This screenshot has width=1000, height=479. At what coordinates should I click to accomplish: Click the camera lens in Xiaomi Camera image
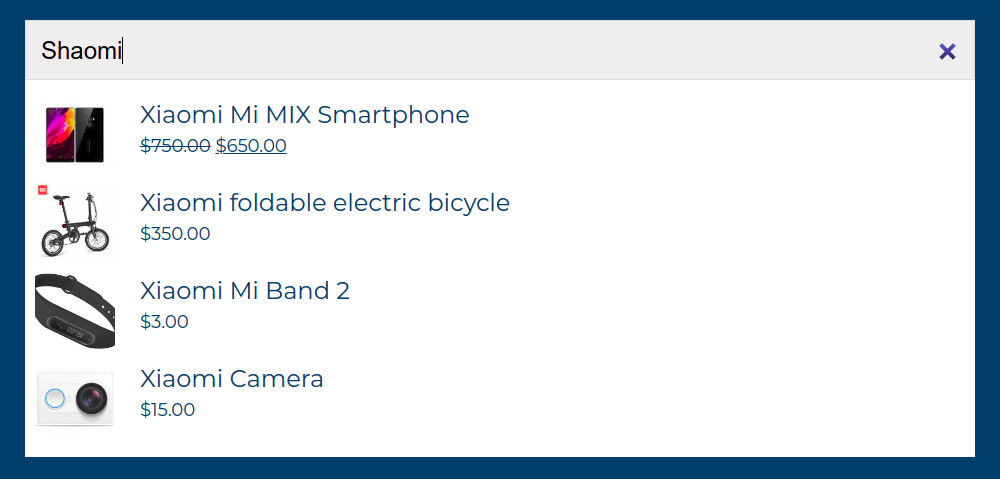94,400
